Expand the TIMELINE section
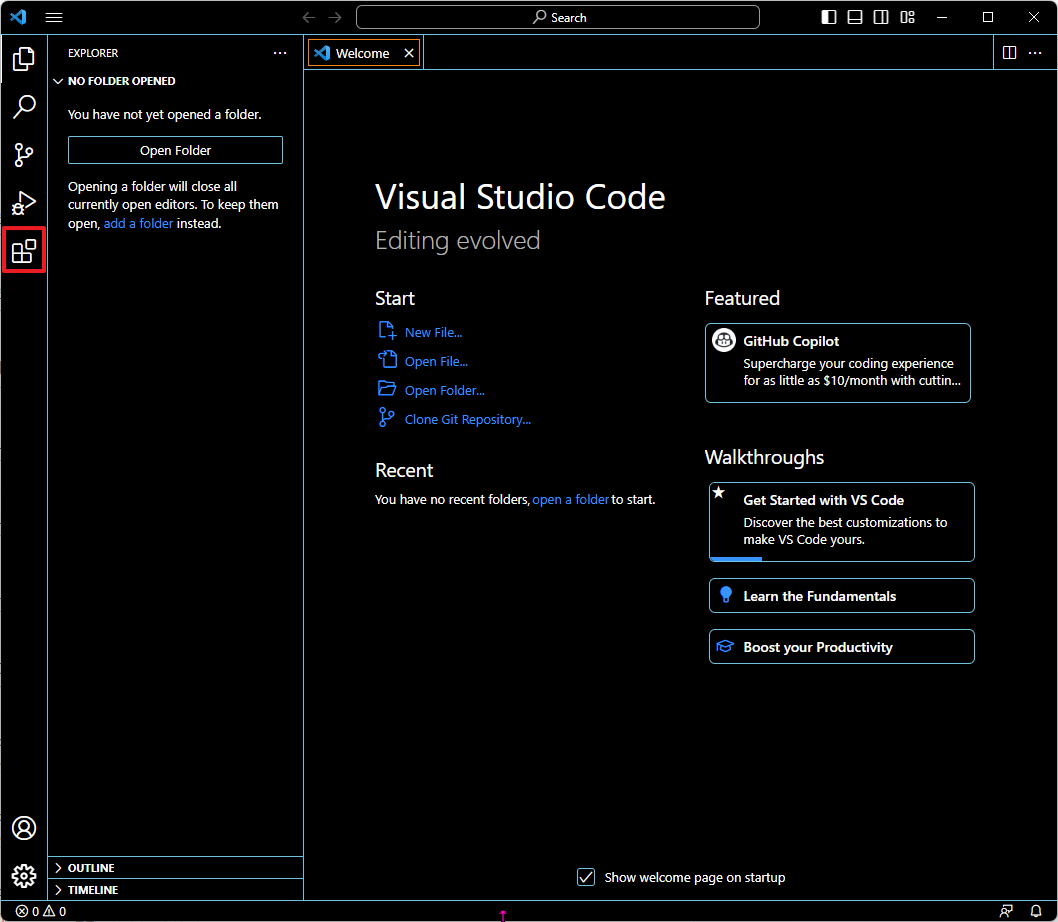 click(175, 890)
